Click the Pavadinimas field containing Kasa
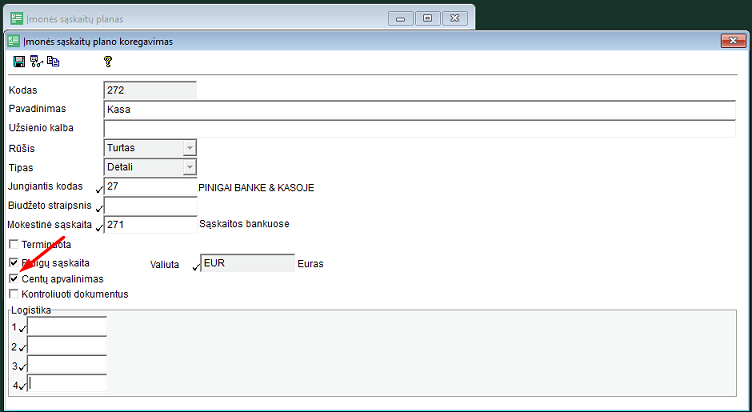The image size is (752, 412). point(419,109)
